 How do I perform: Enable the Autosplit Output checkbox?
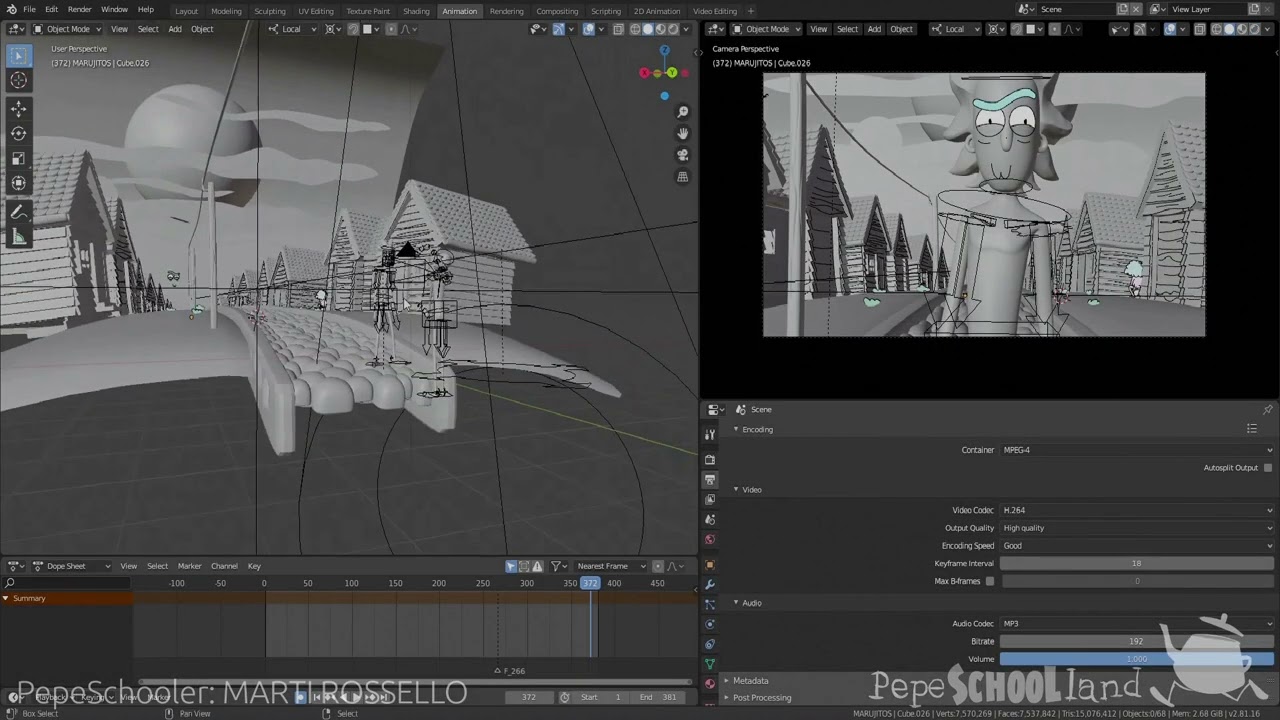[x=1268, y=468]
